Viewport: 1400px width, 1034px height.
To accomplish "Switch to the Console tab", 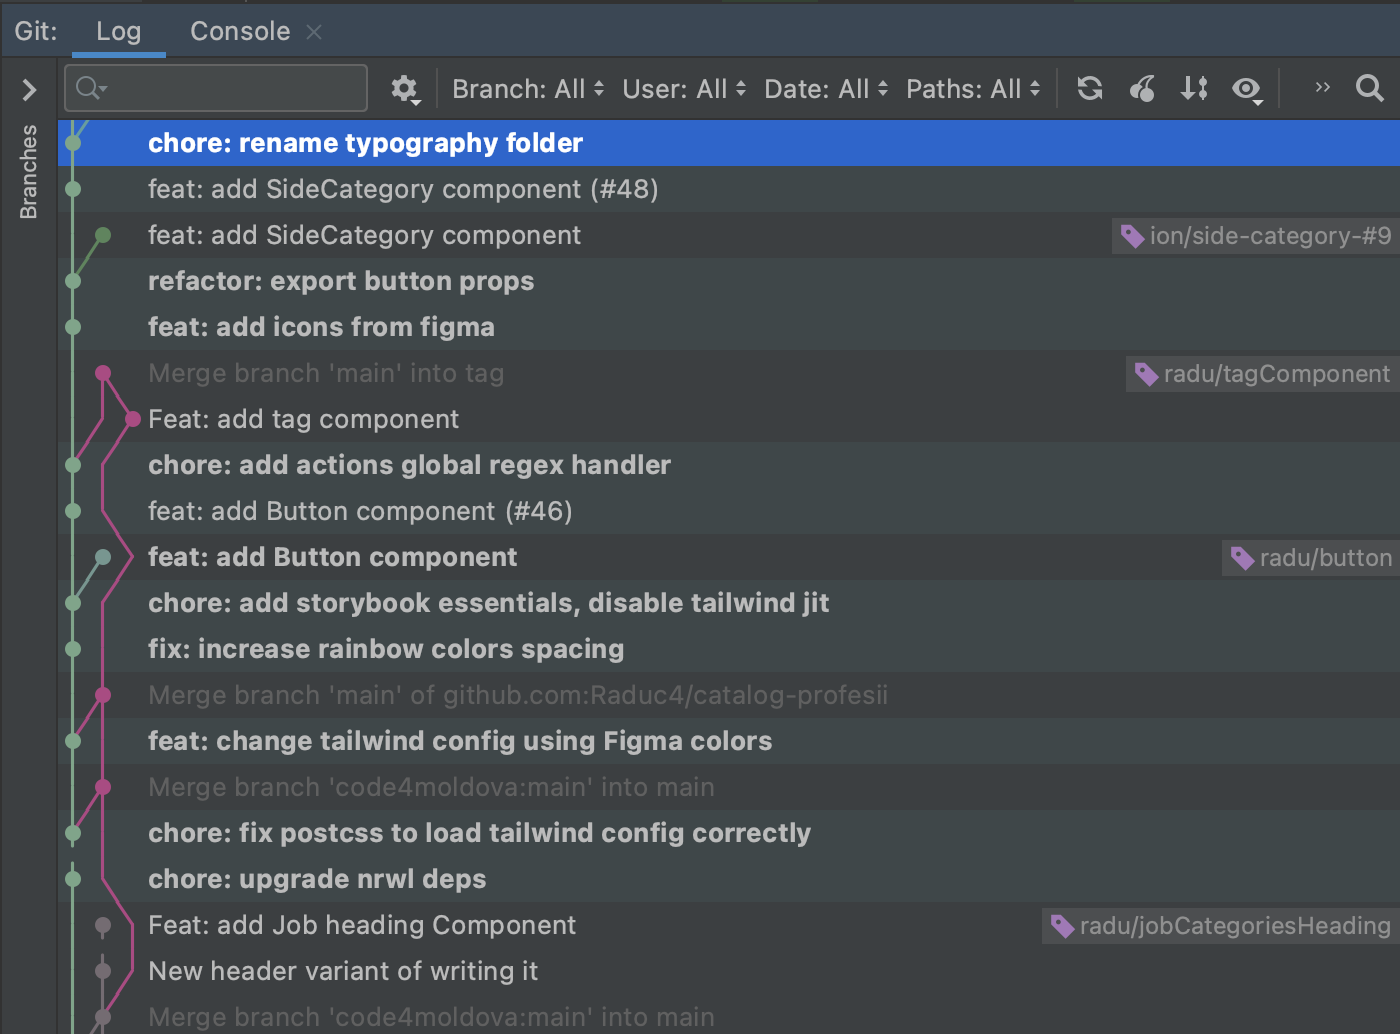I will (239, 30).
